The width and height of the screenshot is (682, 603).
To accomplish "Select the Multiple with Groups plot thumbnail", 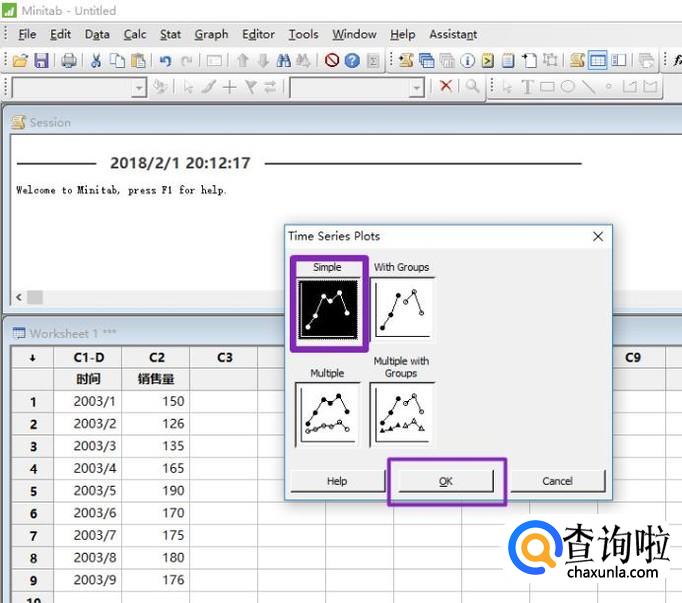I will click(x=402, y=414).
